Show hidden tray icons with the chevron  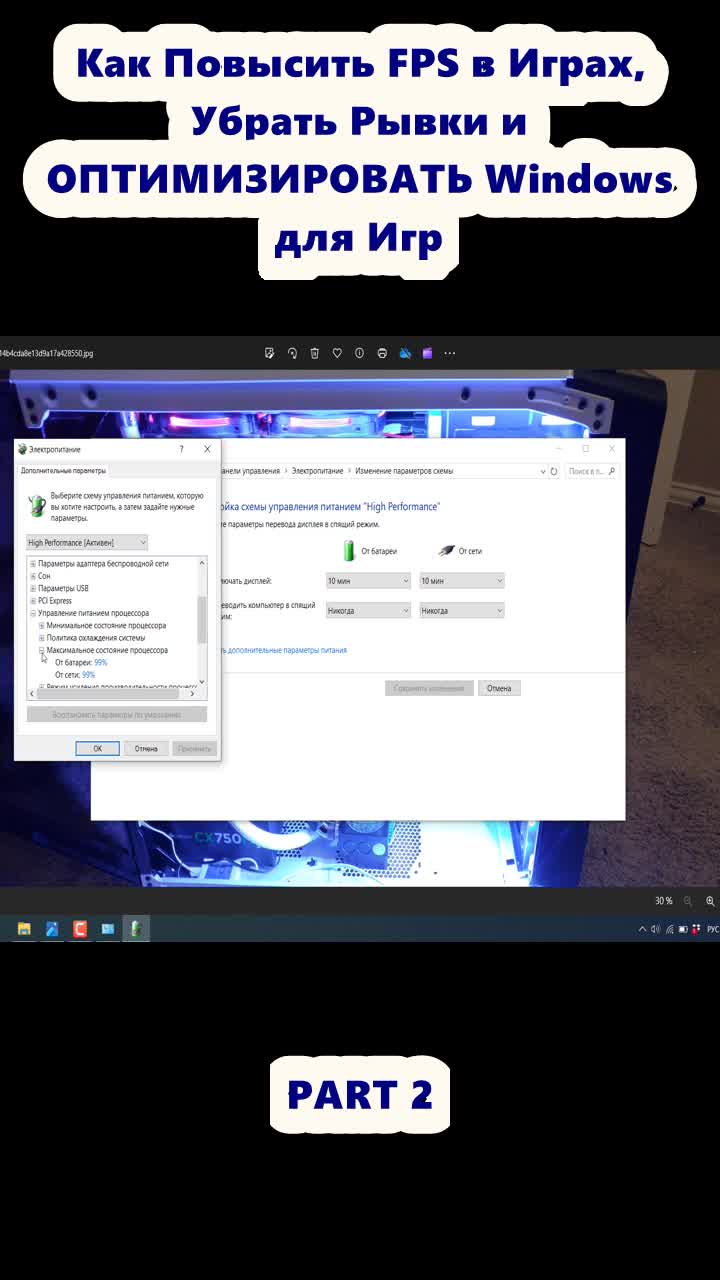point(642,929)
